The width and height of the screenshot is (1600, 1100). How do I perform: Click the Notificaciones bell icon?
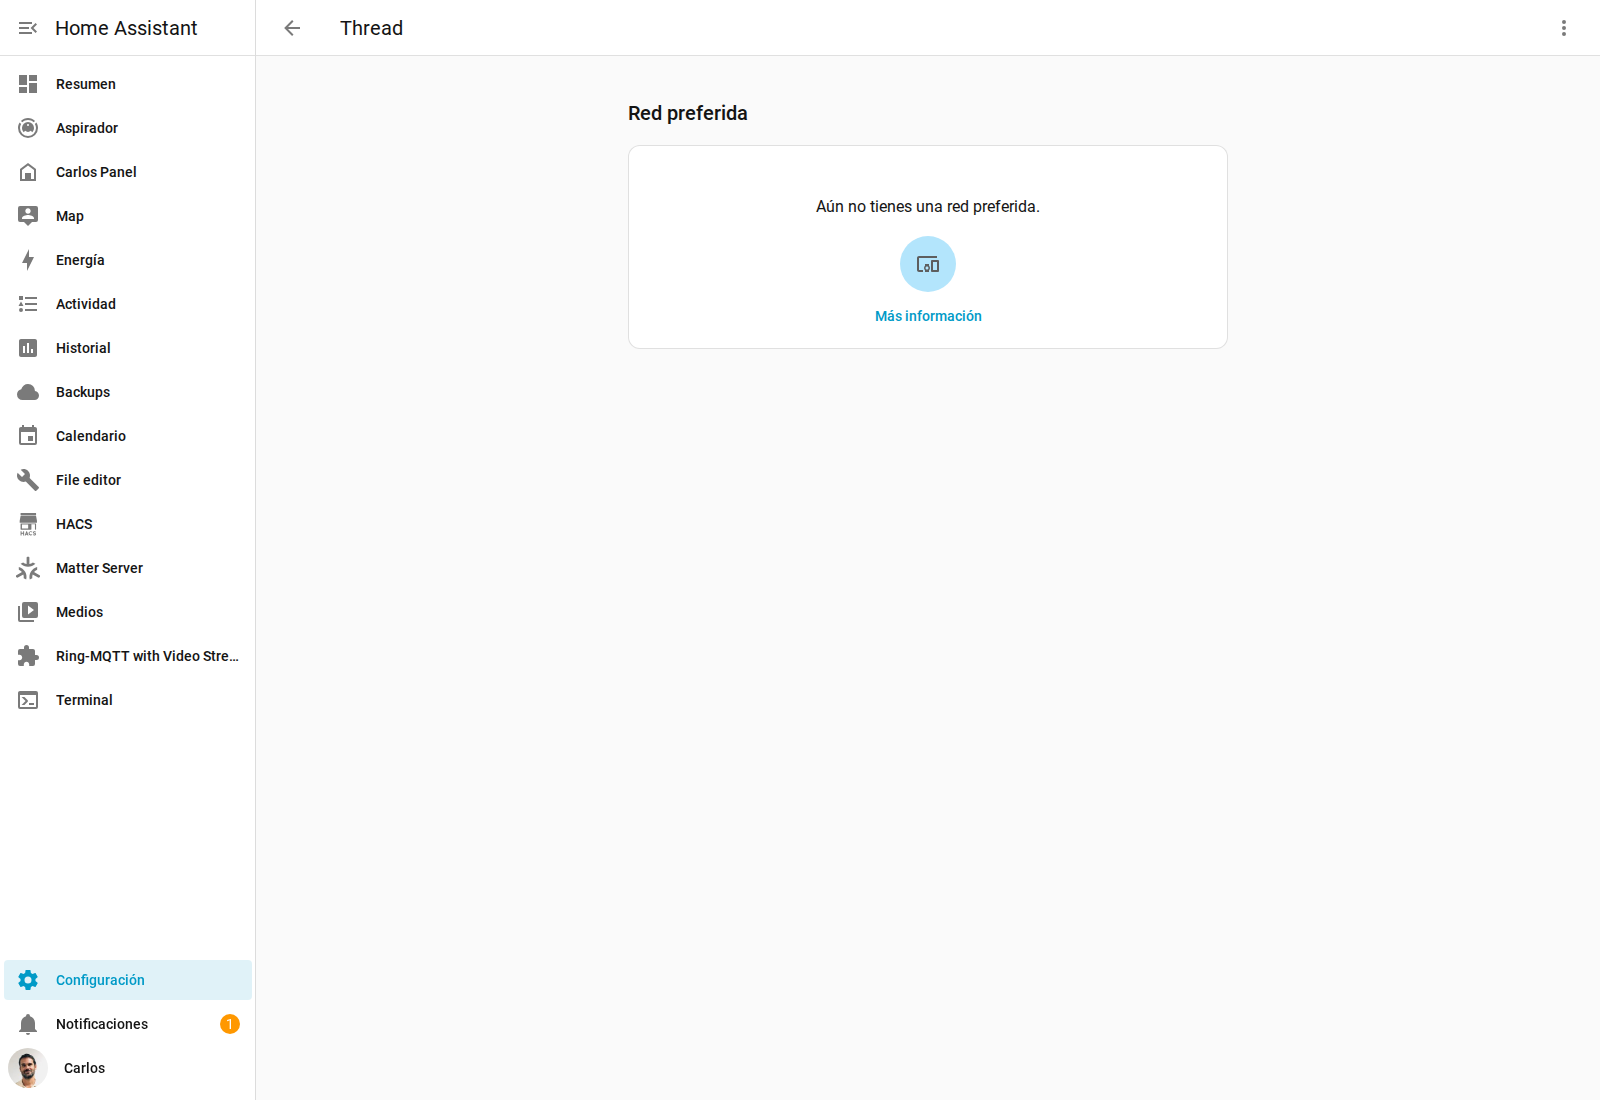[28, 1024]
